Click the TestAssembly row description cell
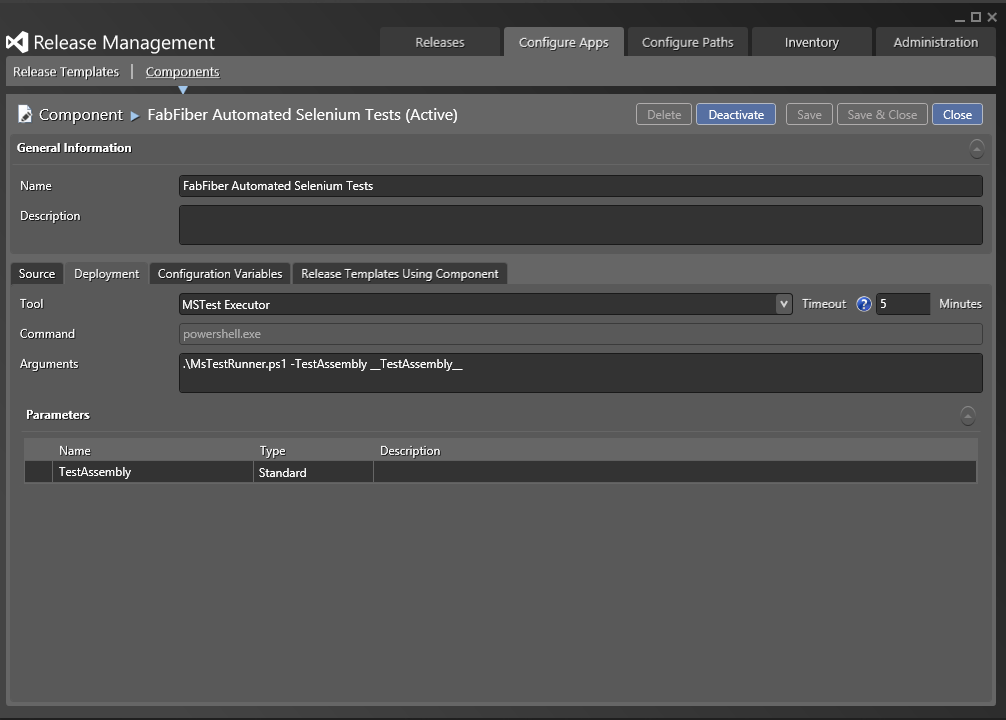Image resolution: width=1006 pixels, height=720 pixels. click(675, 472)
